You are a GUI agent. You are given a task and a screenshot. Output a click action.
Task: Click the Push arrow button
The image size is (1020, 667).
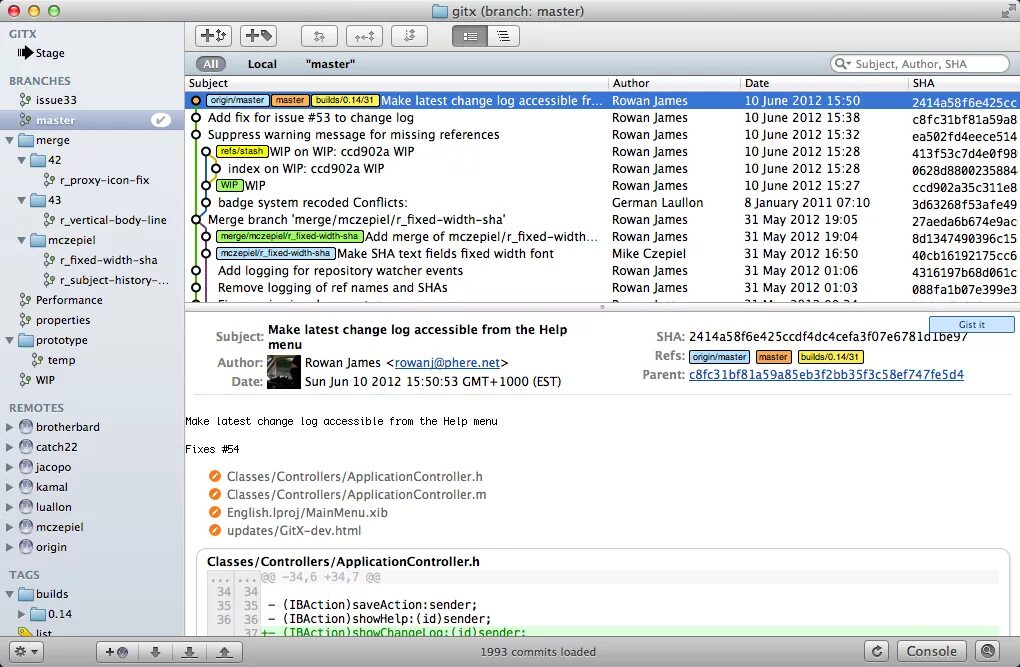pos(224,651)
